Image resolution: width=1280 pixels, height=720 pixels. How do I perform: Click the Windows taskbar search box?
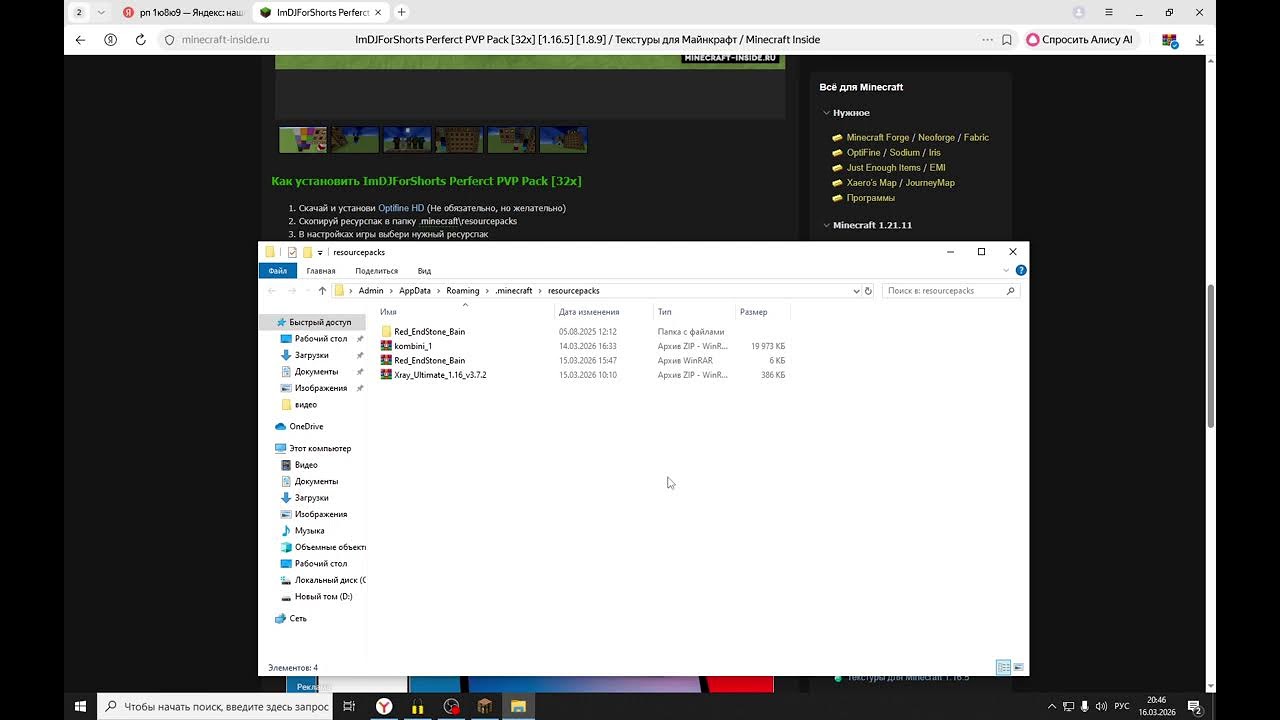click(x=216, y=706)
